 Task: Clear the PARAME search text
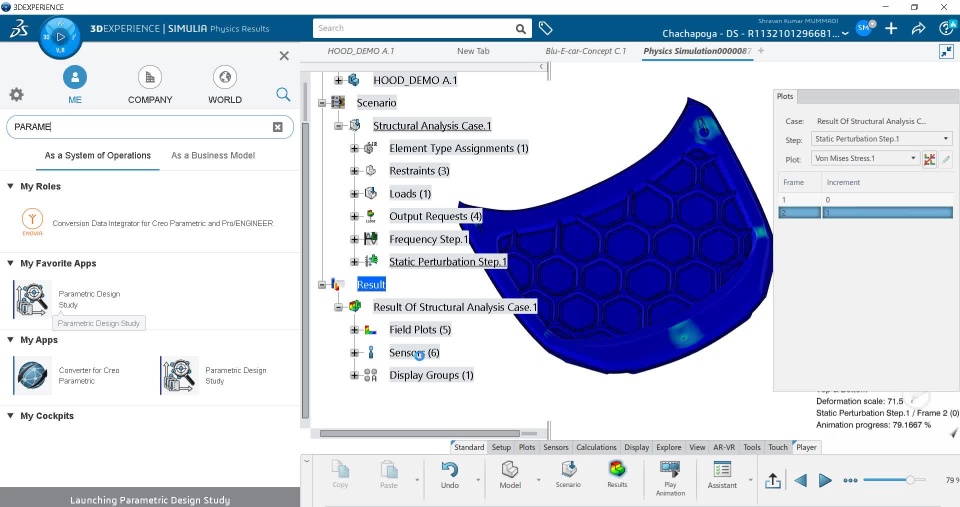point(277,127)
